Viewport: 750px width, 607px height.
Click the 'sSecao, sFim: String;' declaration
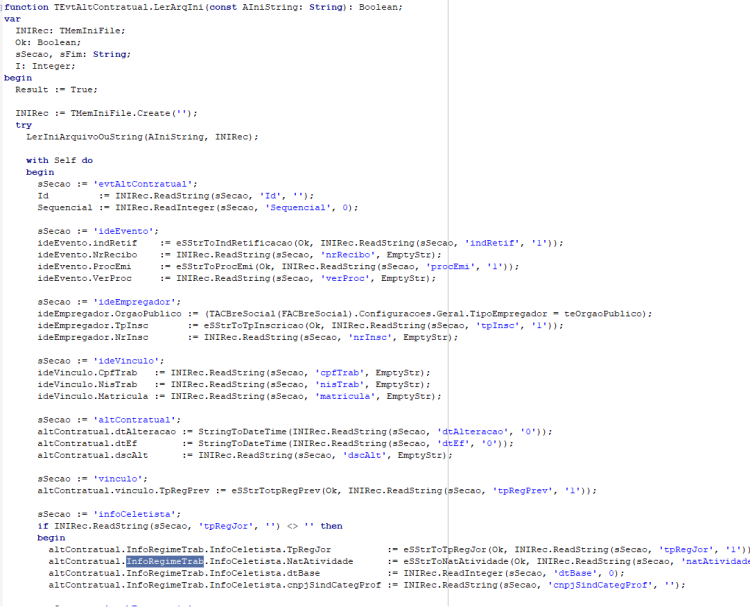coord(73,54)
